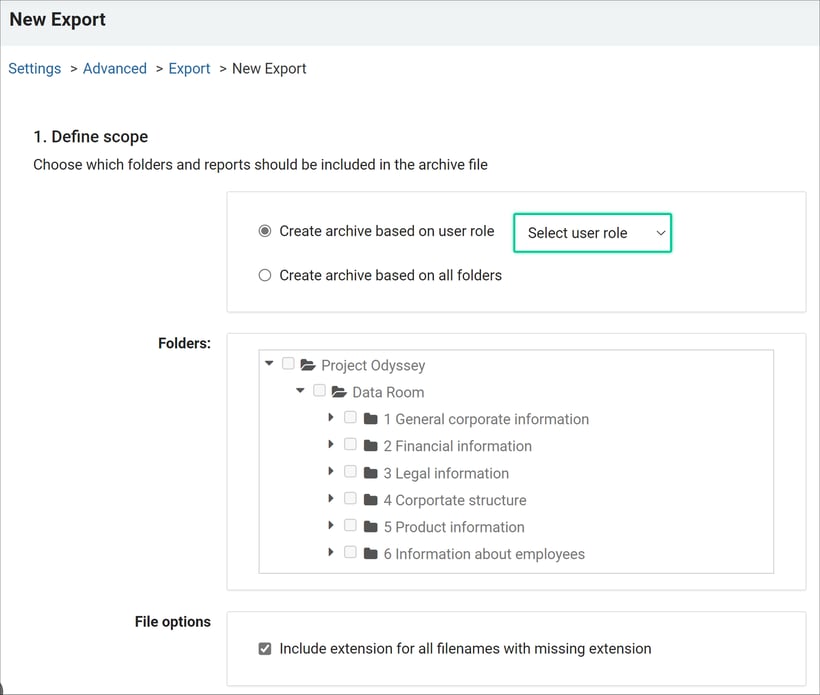This screenshot has width=820, height=695.
Task: Select 'Create archive based on all folders' radio
Action: 265,275
